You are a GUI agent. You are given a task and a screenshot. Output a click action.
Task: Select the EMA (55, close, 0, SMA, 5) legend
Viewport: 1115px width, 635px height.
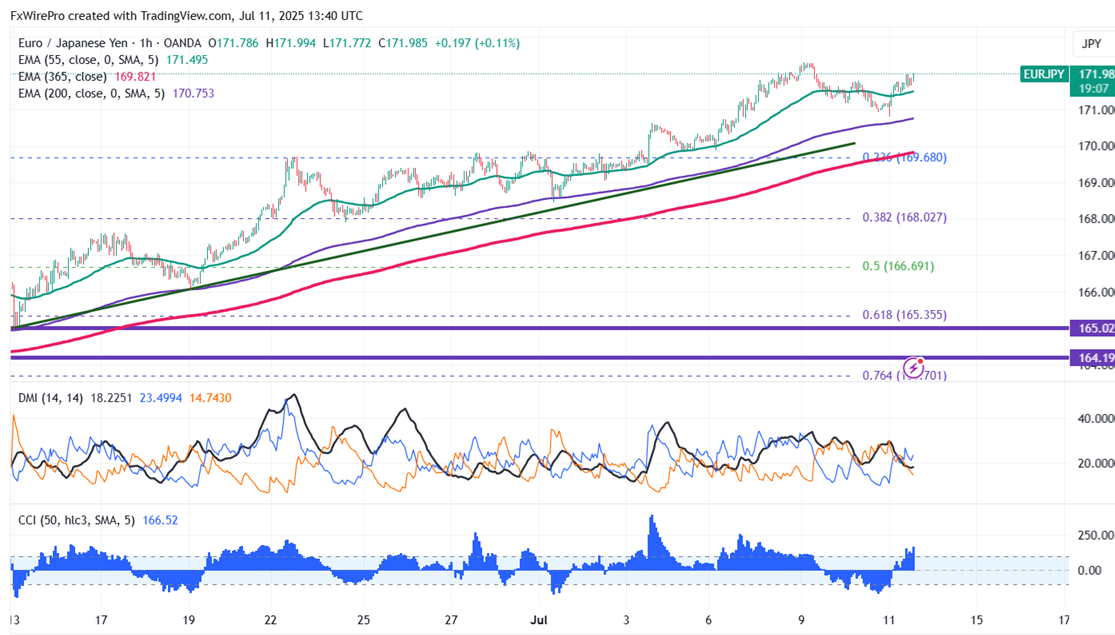[x=88, y=60]
